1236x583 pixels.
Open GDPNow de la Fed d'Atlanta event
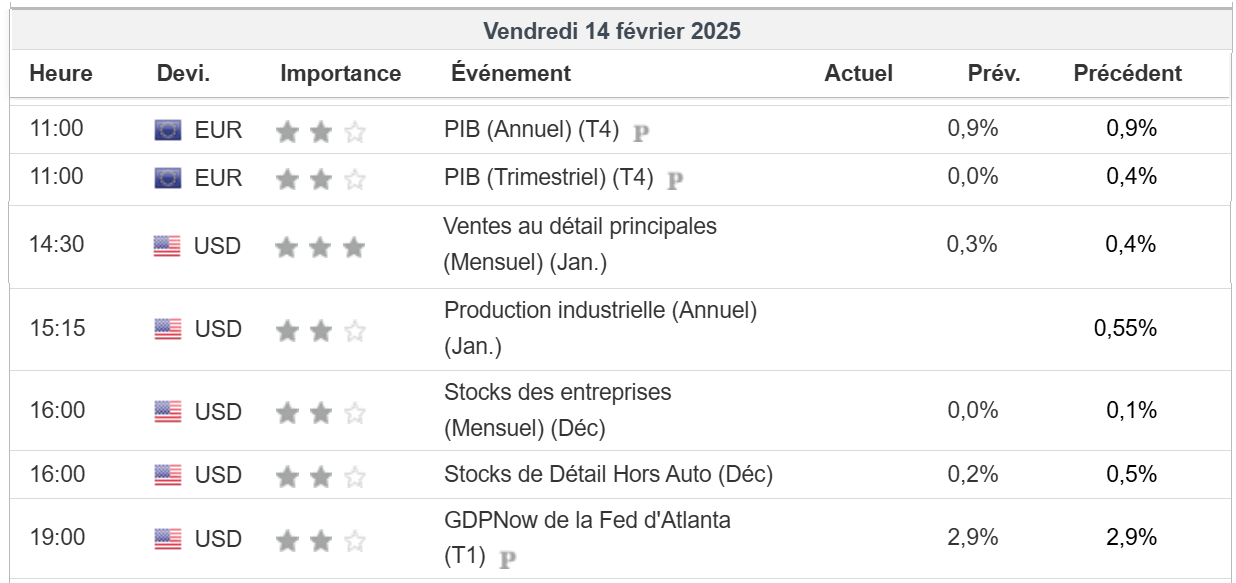click(x=587, y=520)
